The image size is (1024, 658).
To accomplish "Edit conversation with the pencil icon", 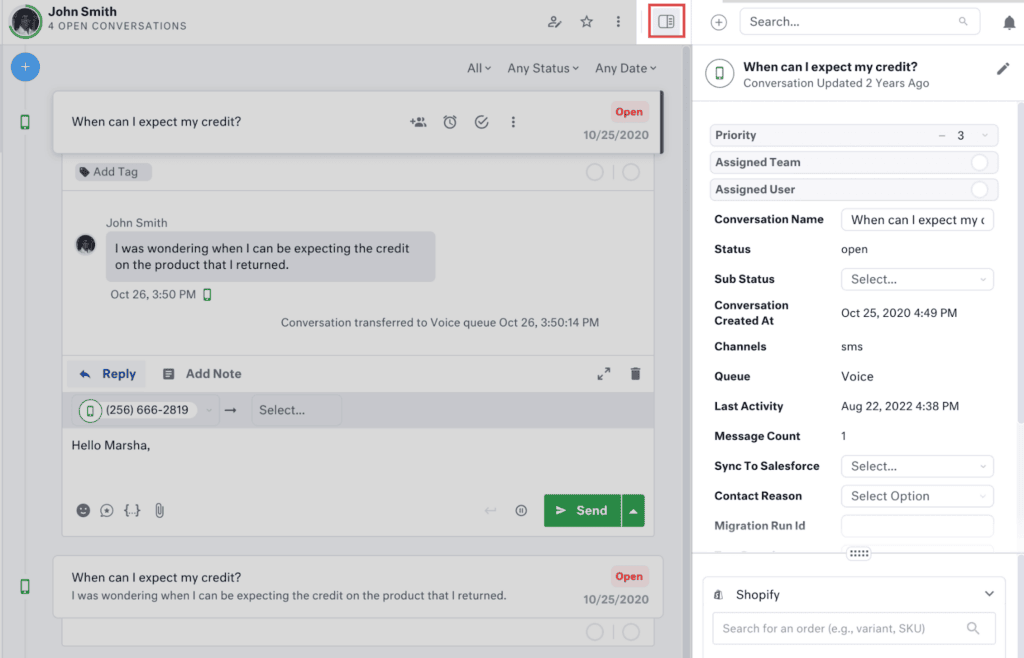I will [x=1003, y=69].
